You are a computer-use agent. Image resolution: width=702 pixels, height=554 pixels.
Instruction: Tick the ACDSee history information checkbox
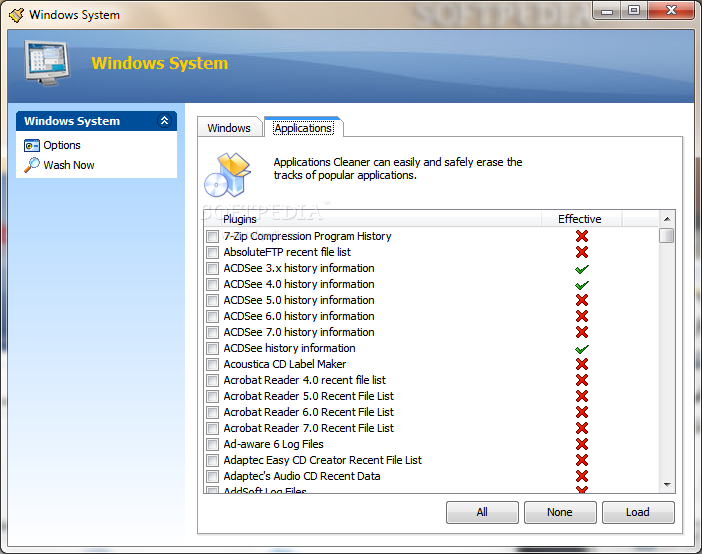212,348
